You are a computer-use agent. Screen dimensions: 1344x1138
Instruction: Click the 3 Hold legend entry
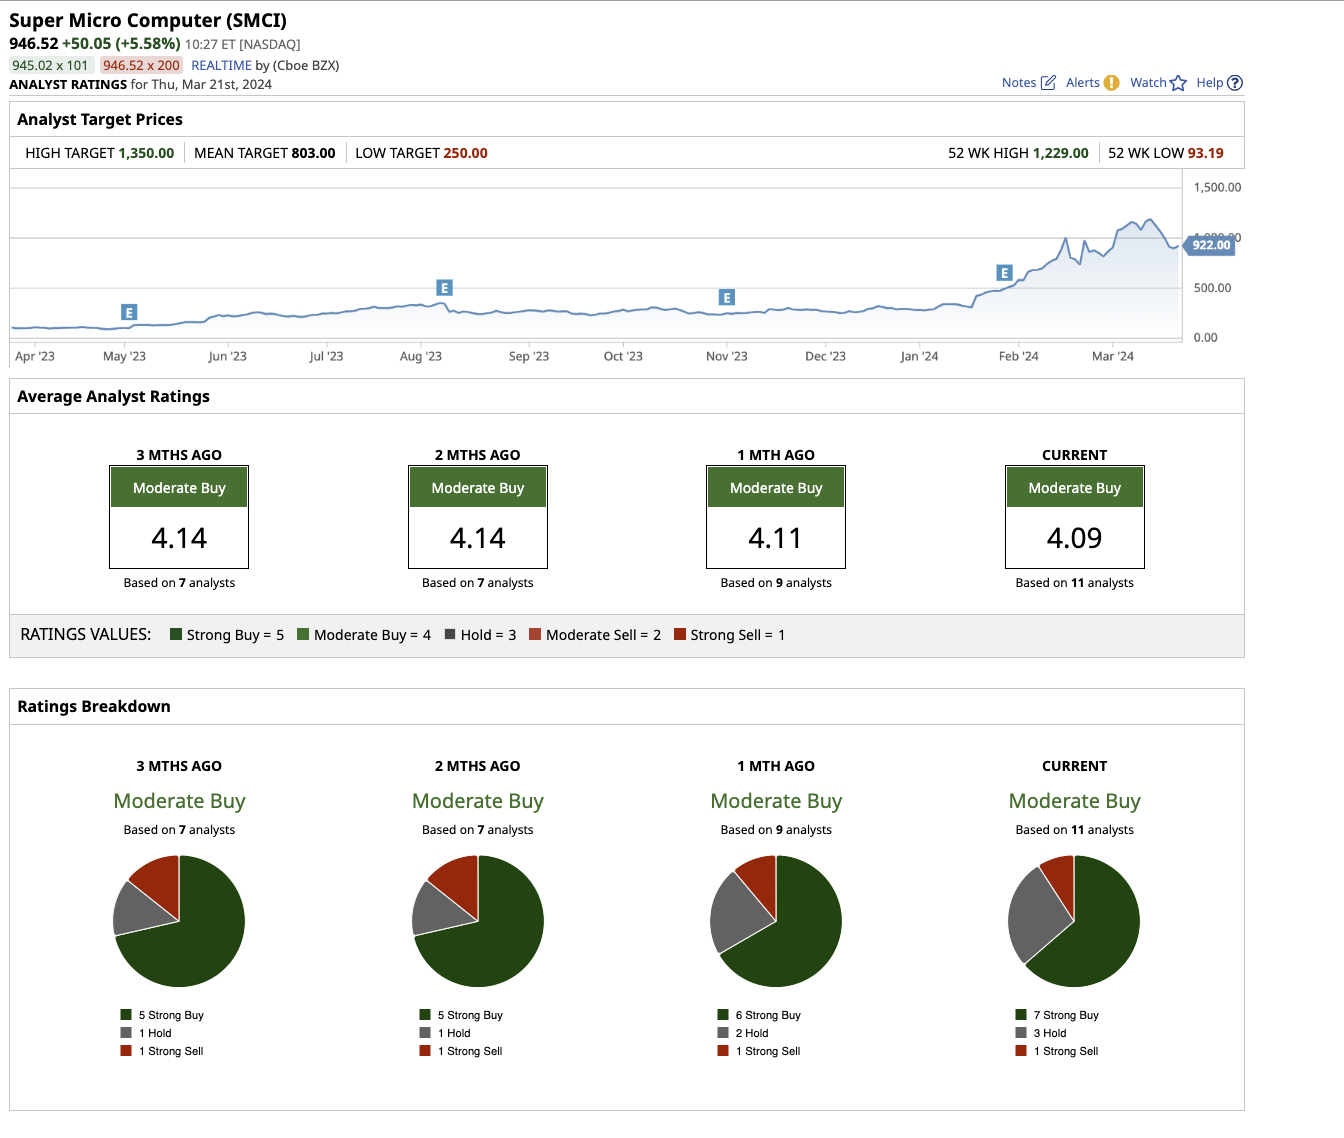pos(1049,1033)
